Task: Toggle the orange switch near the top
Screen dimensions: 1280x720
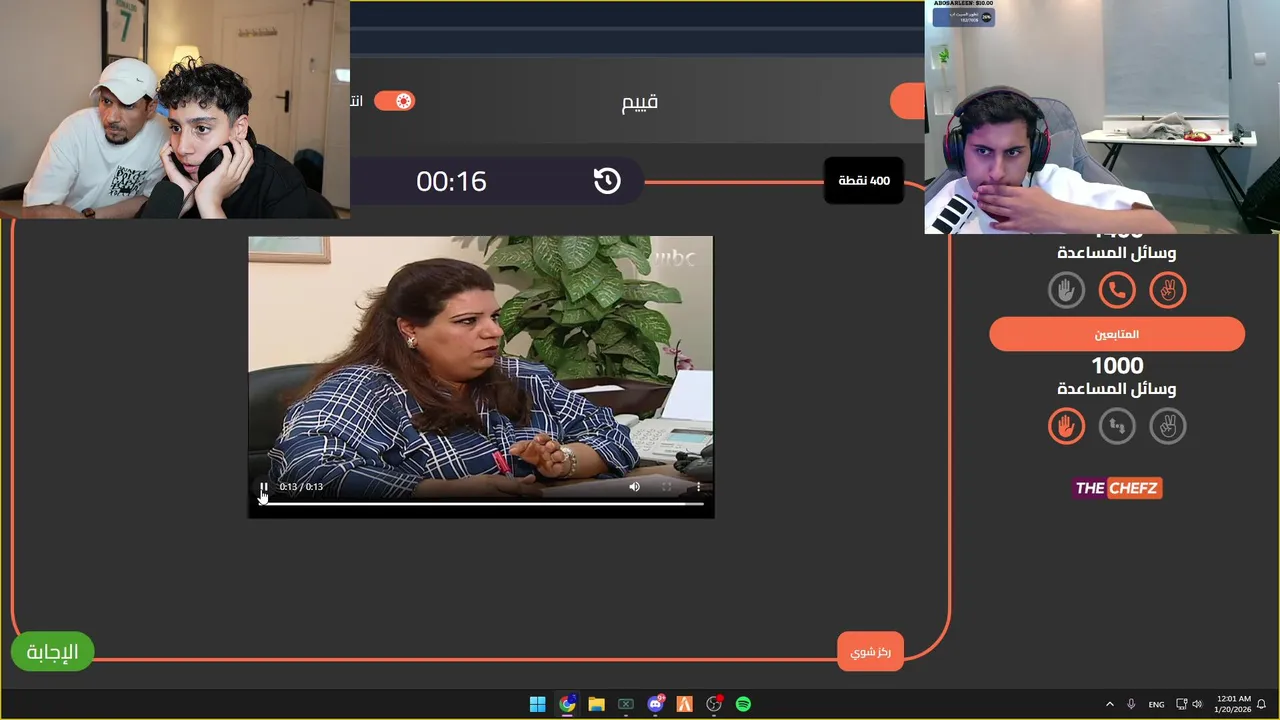Action: (x=394, y=101)
